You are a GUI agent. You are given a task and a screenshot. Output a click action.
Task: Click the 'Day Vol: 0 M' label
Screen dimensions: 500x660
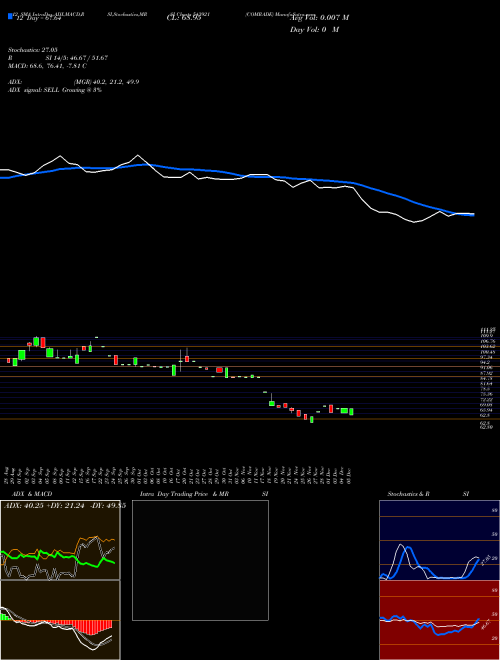click(314, 29)
